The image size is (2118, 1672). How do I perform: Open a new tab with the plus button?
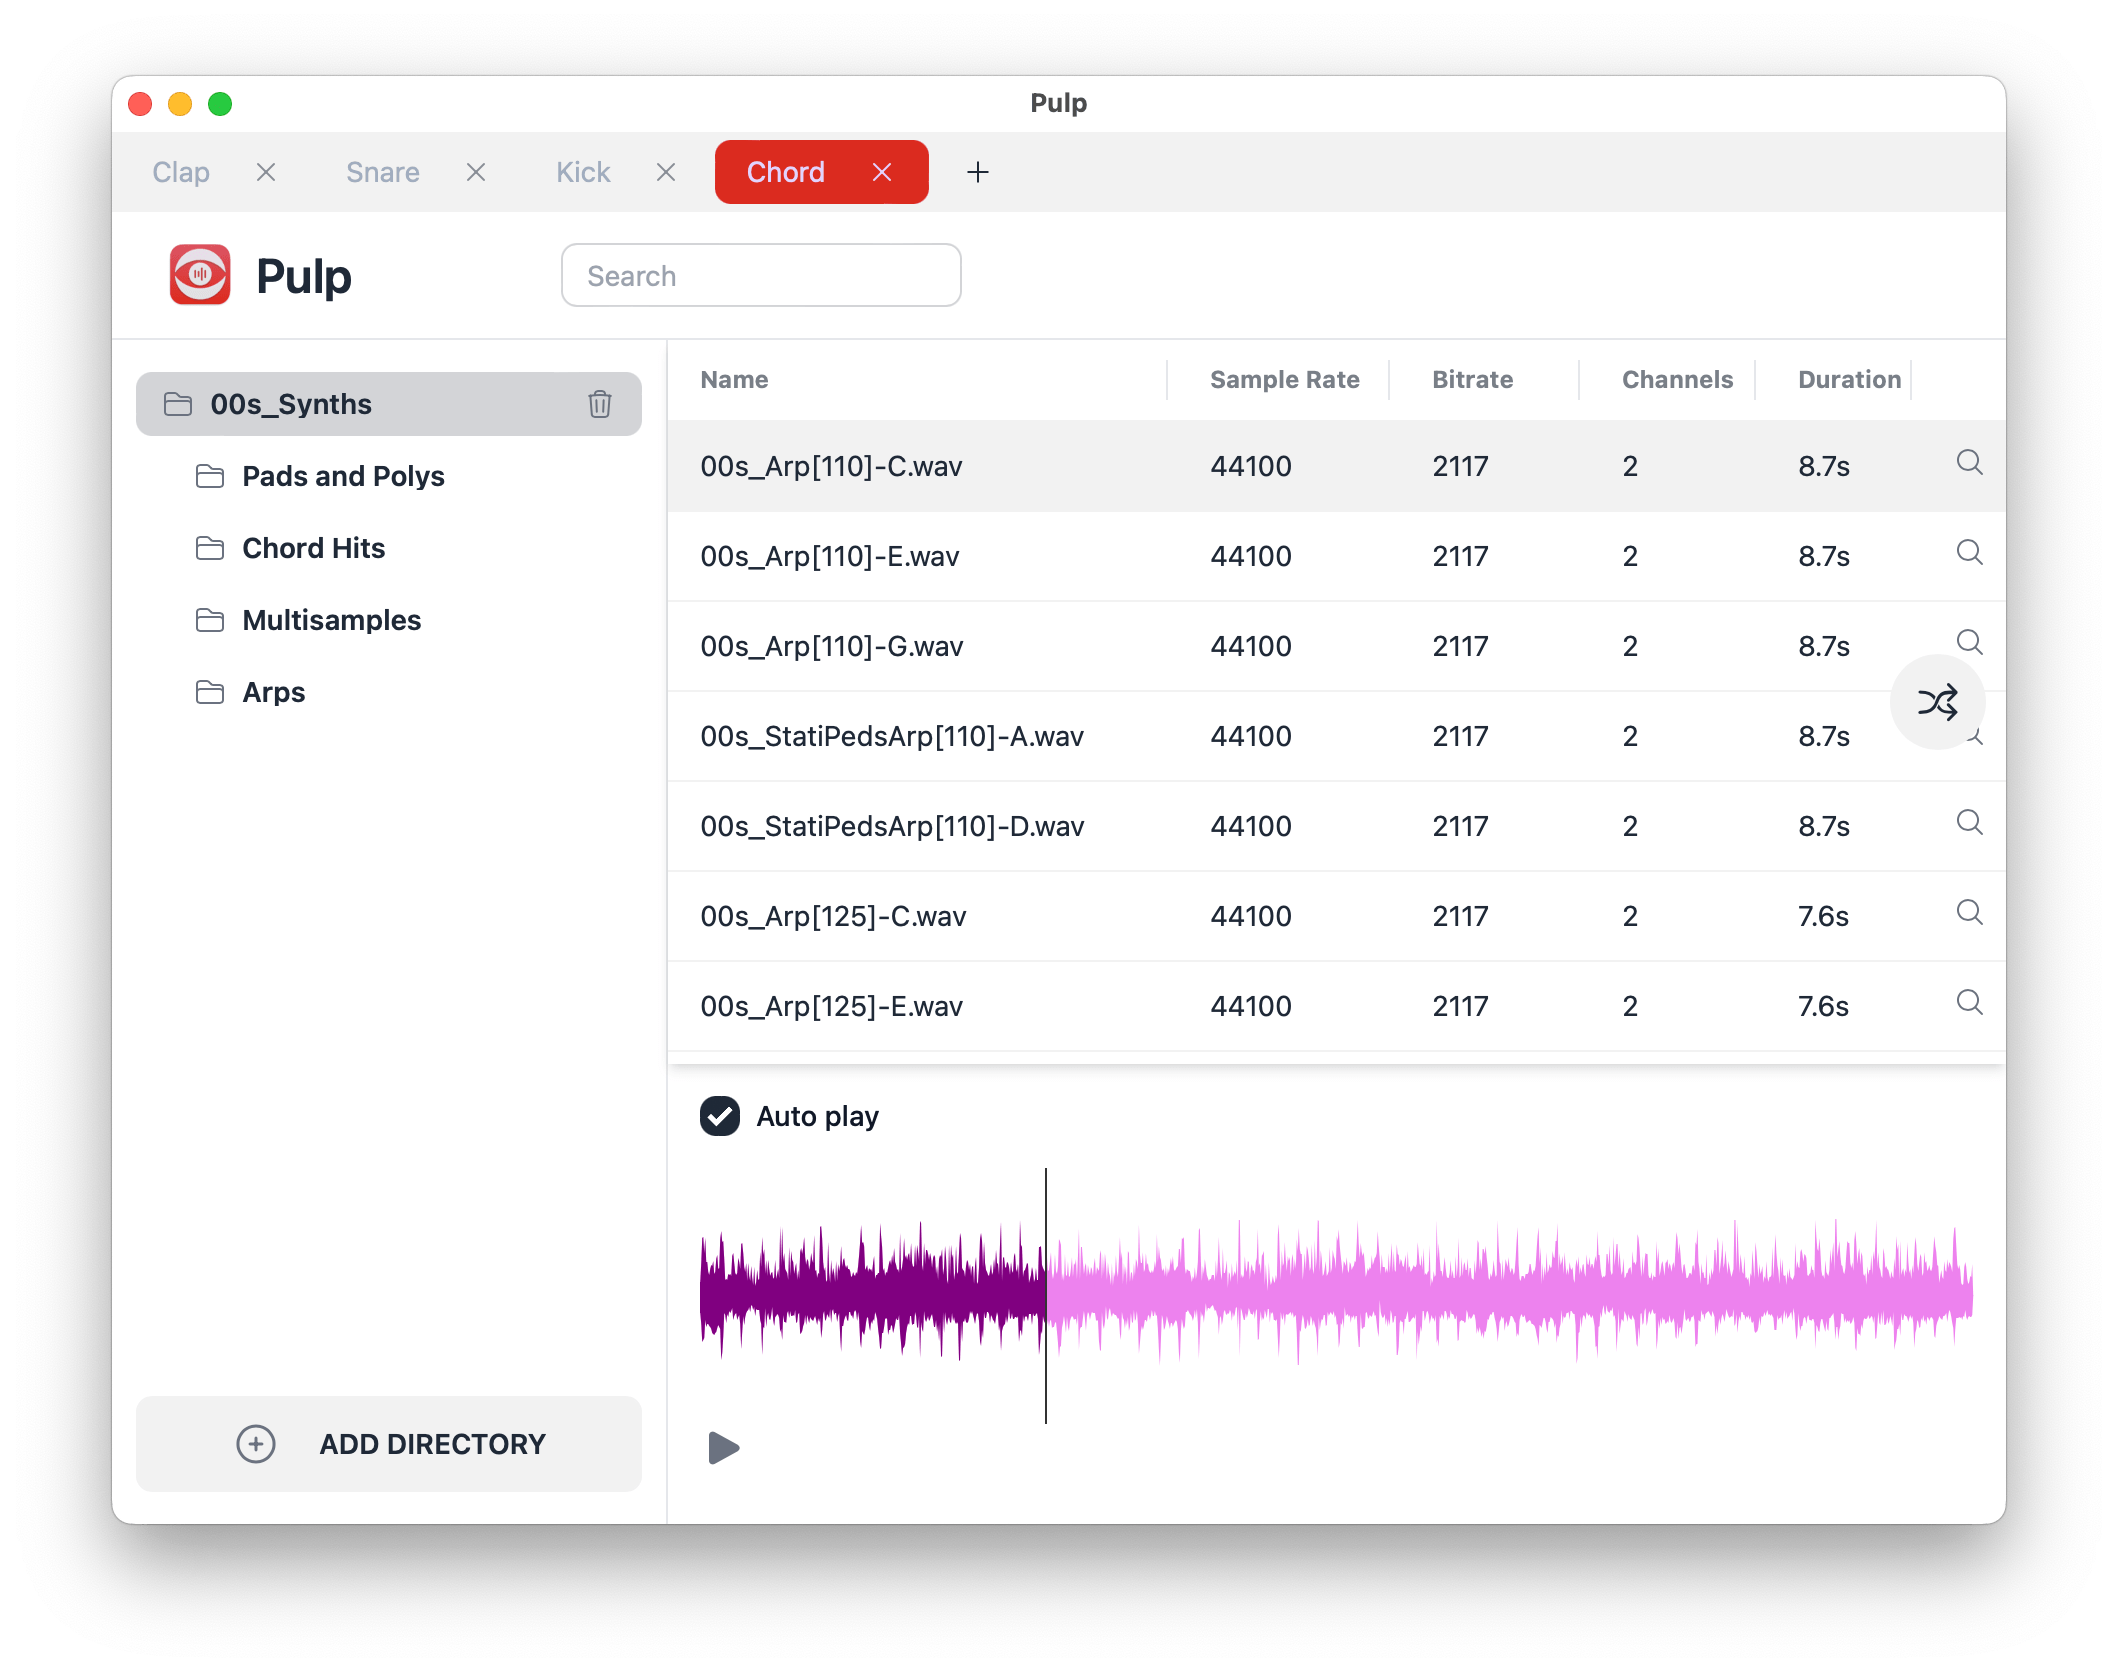977,171
